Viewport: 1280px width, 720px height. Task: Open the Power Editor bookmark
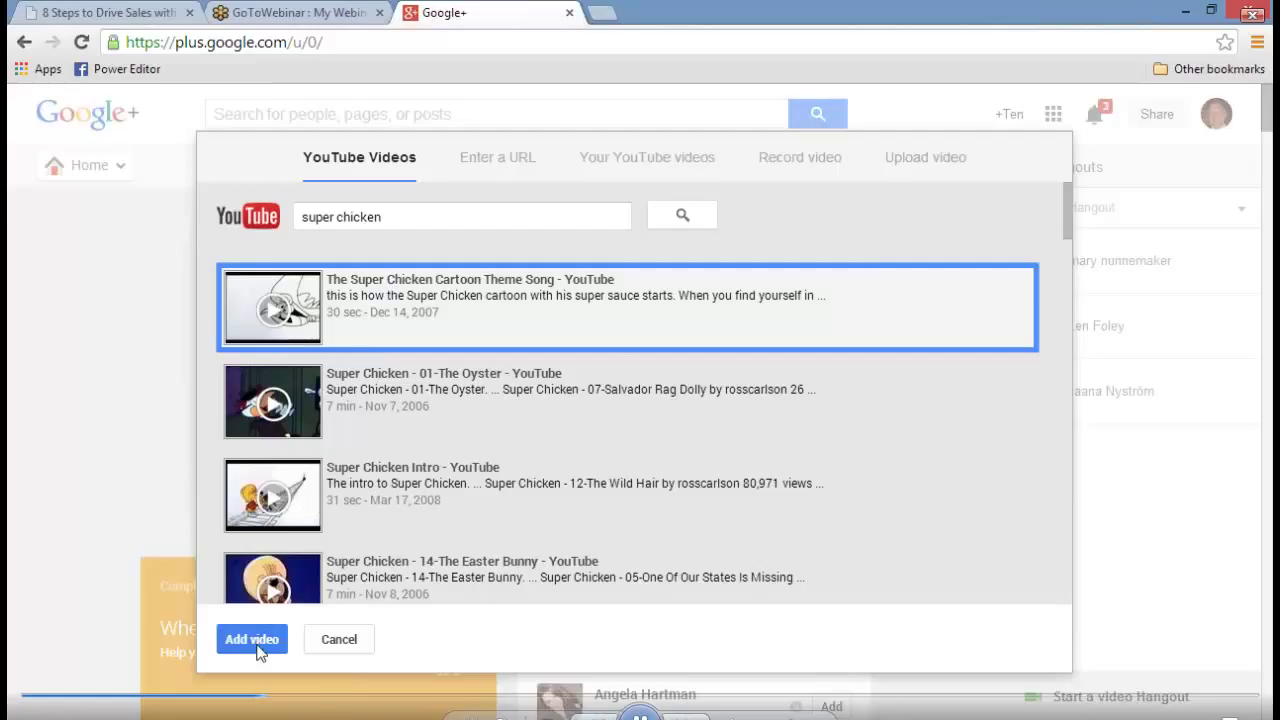(117, 69)
